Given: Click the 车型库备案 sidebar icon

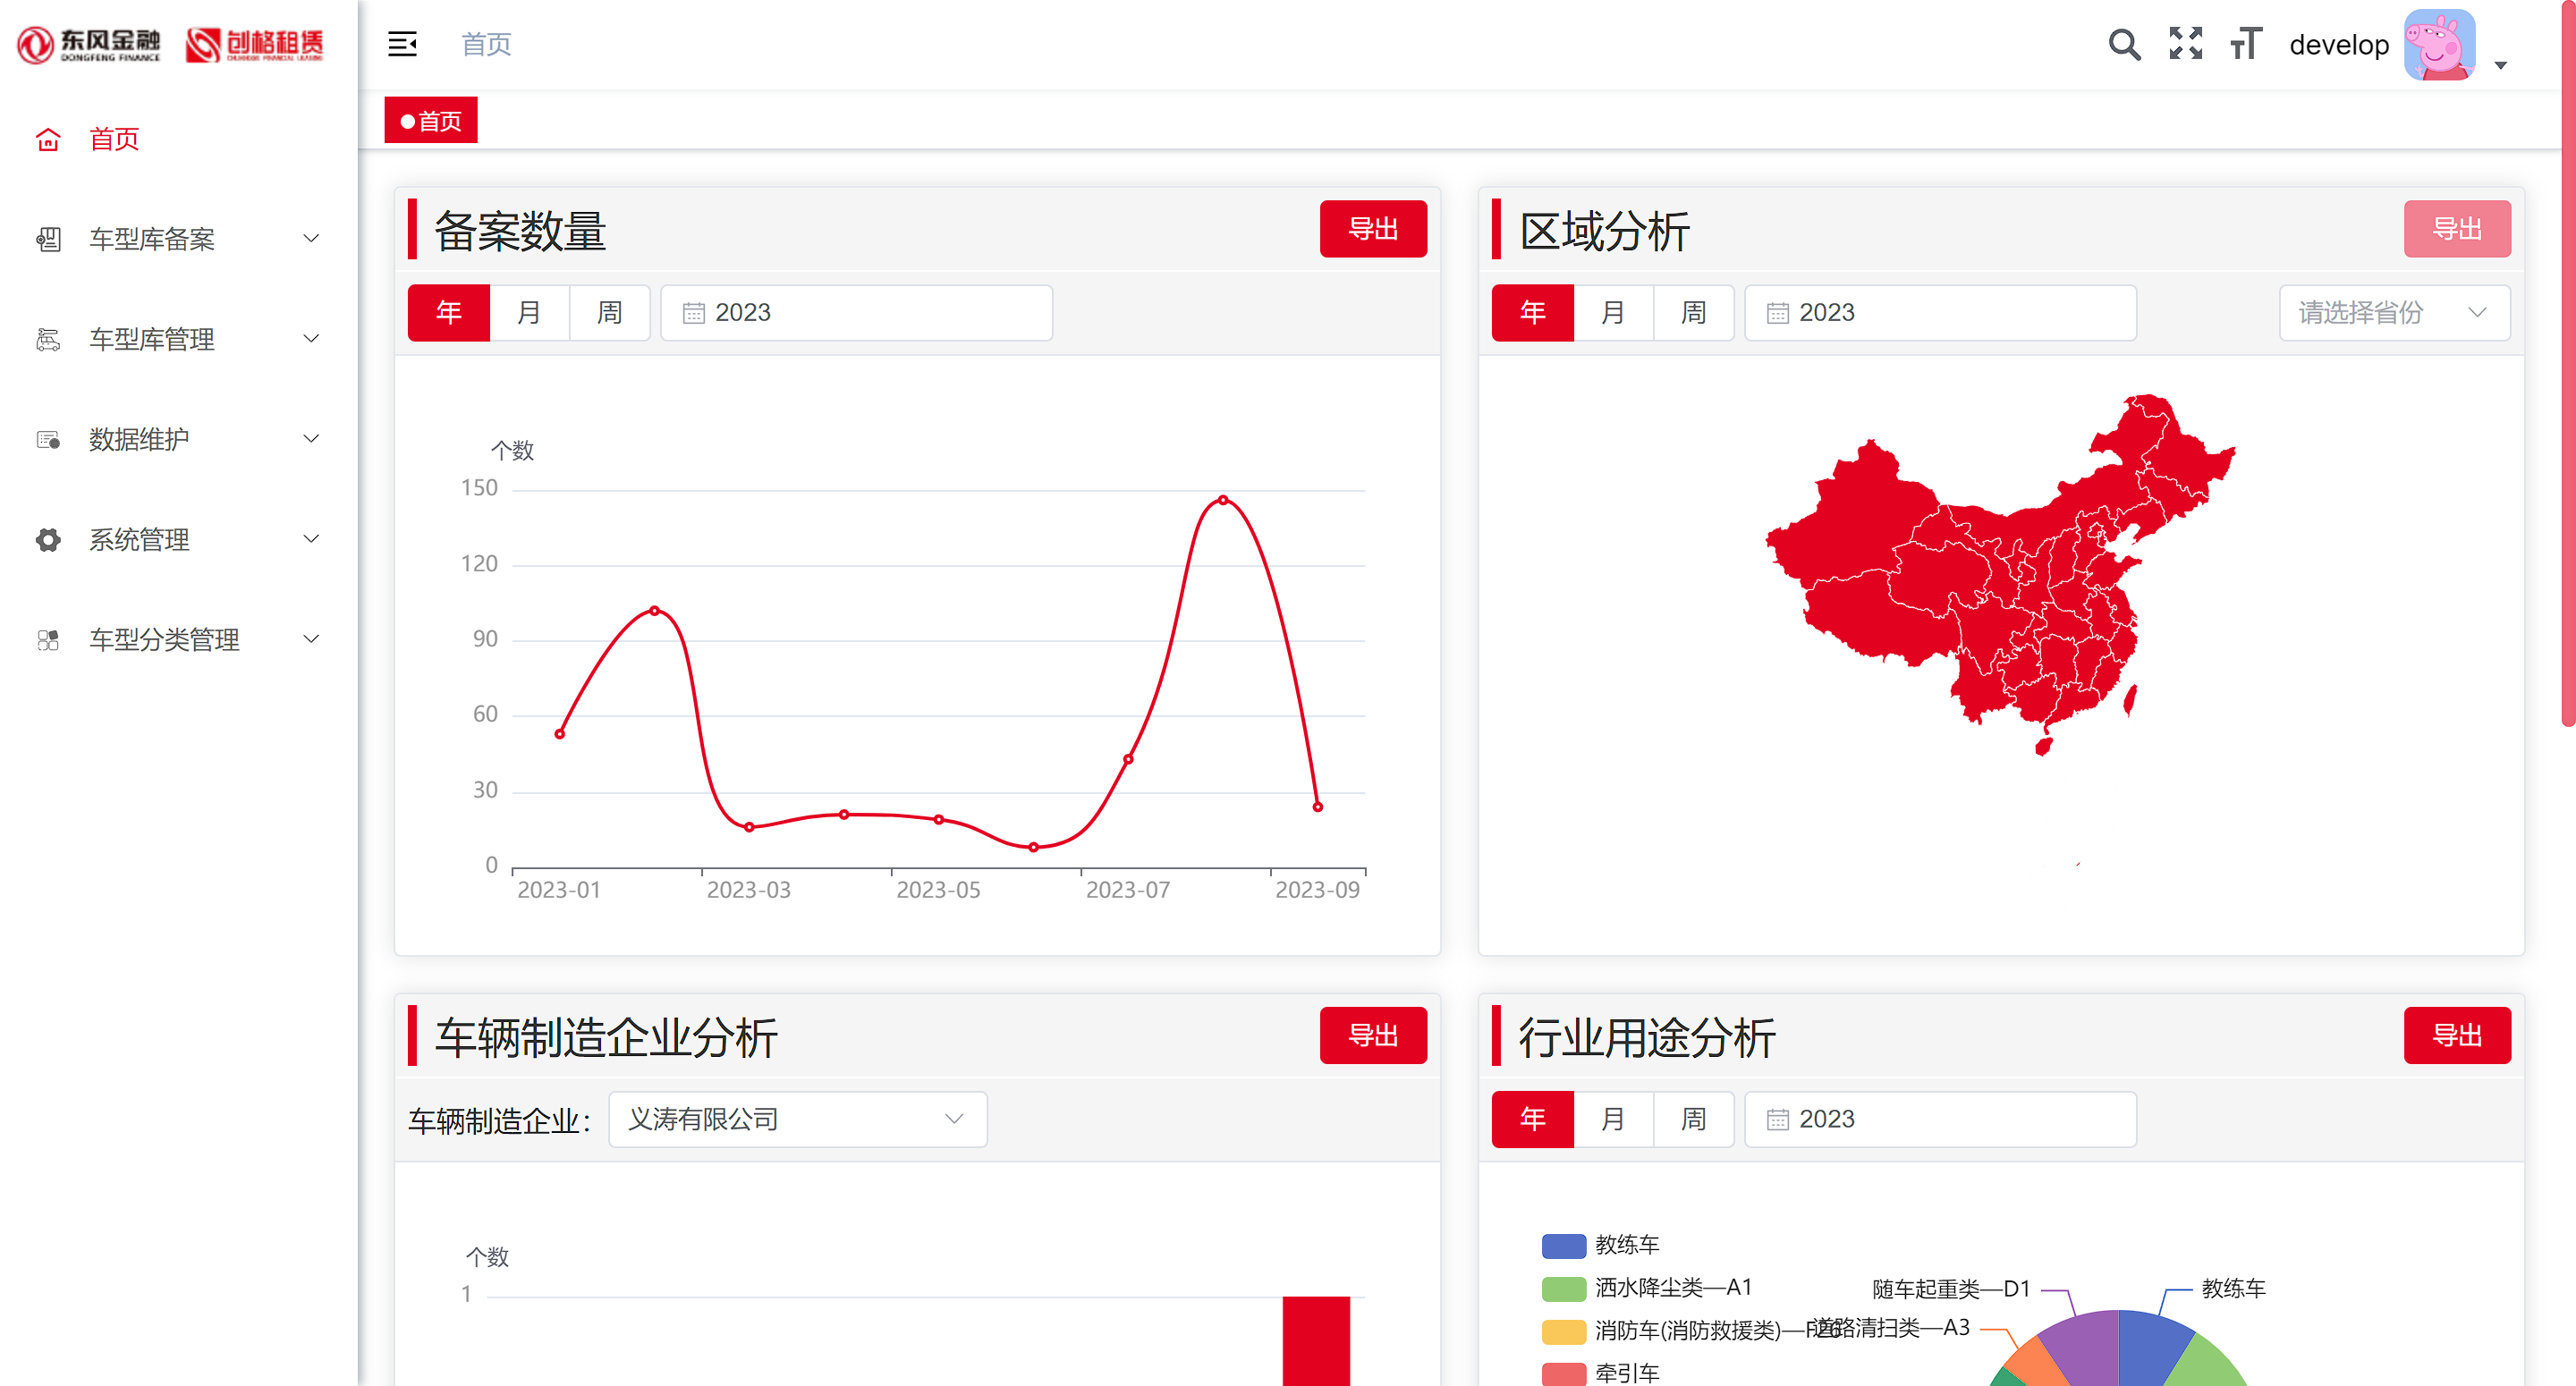Looking at the screenshot, I should 48,239.
